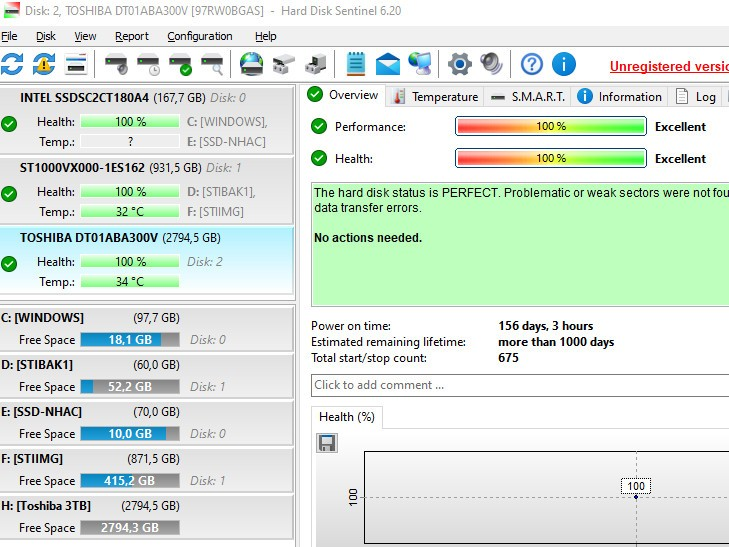Click the green check beside Performance
729x547 pixels.
319,126
